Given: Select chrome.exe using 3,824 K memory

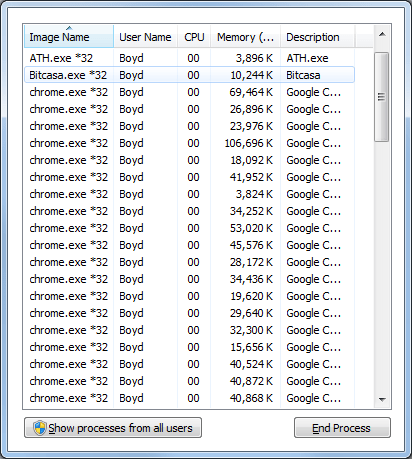Looking at the screenshot, I should 189,194.
